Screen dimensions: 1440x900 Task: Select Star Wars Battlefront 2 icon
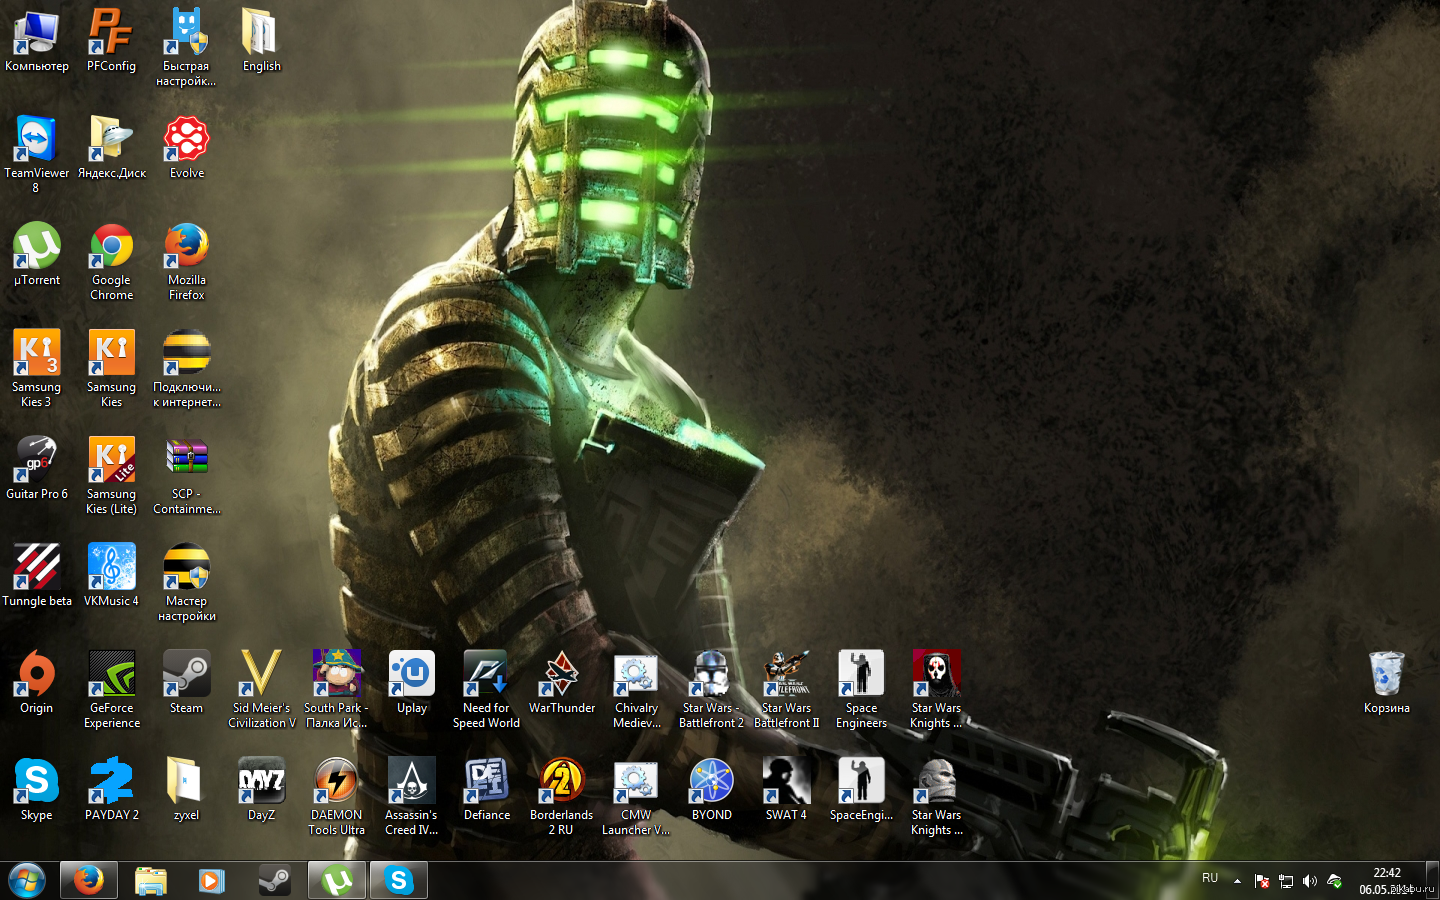tap(711, 690)
